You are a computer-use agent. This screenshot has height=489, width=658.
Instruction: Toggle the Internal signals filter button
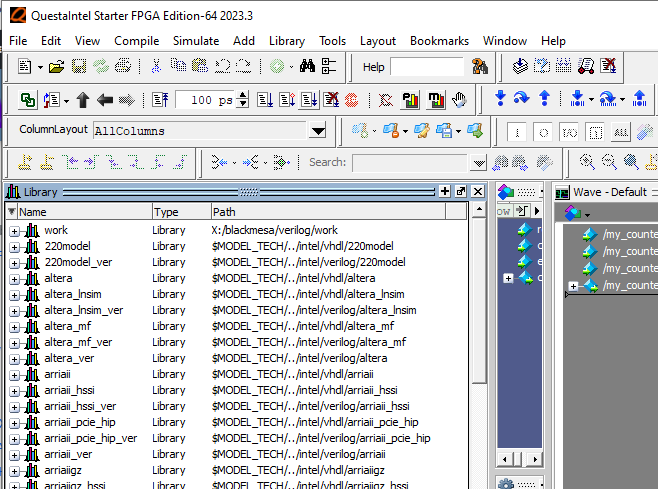(x=595, y=133)
